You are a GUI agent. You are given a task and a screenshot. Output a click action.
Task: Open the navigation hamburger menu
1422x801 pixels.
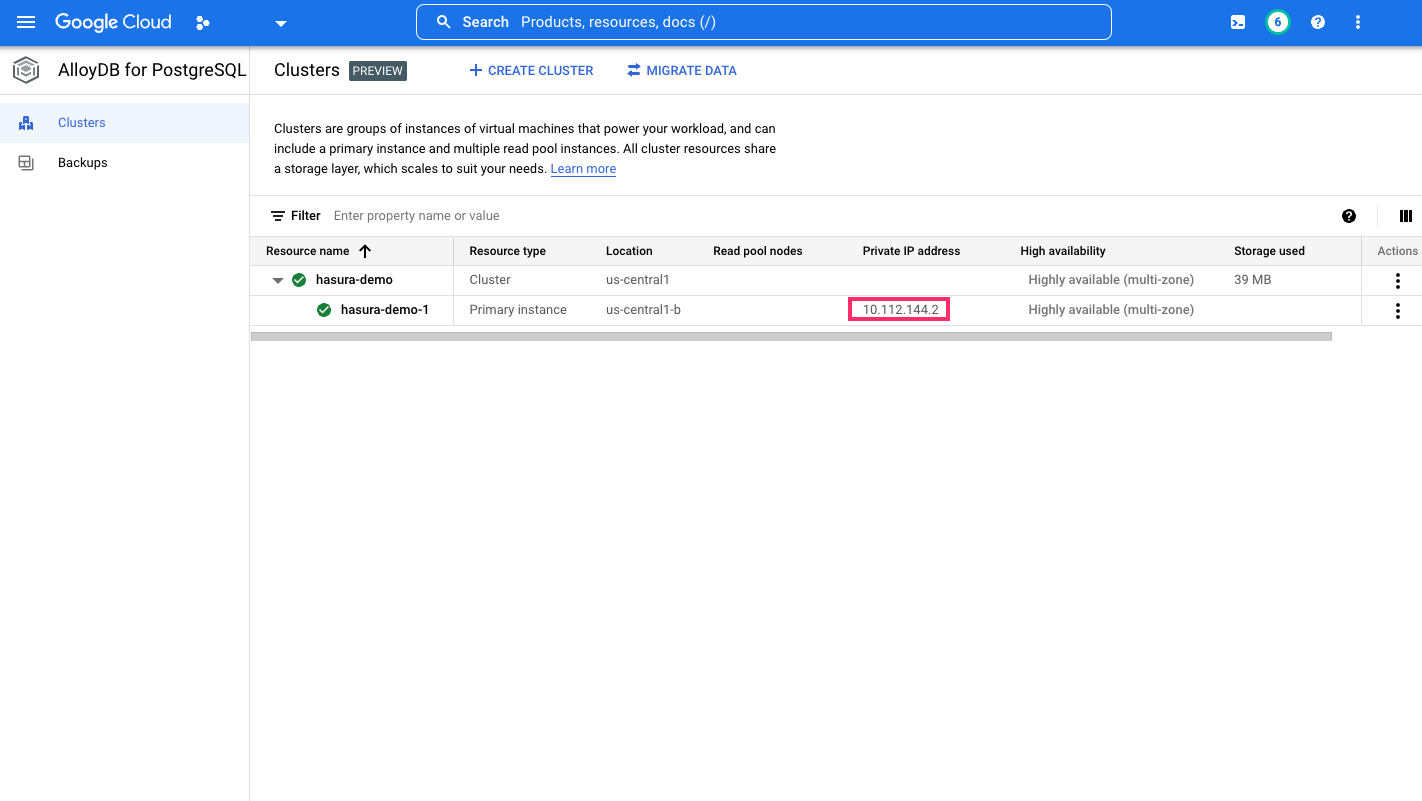(26, 22)
